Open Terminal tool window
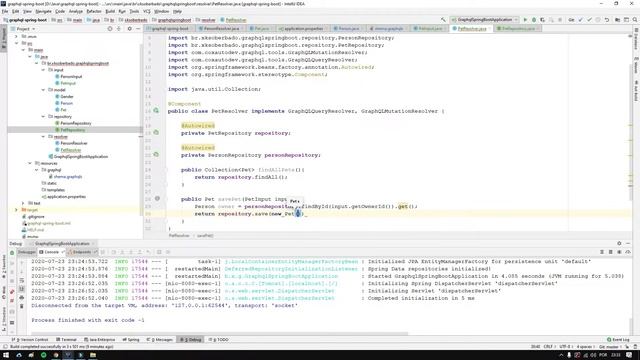The height and width of the screenshot is (360, 640). 66,340
